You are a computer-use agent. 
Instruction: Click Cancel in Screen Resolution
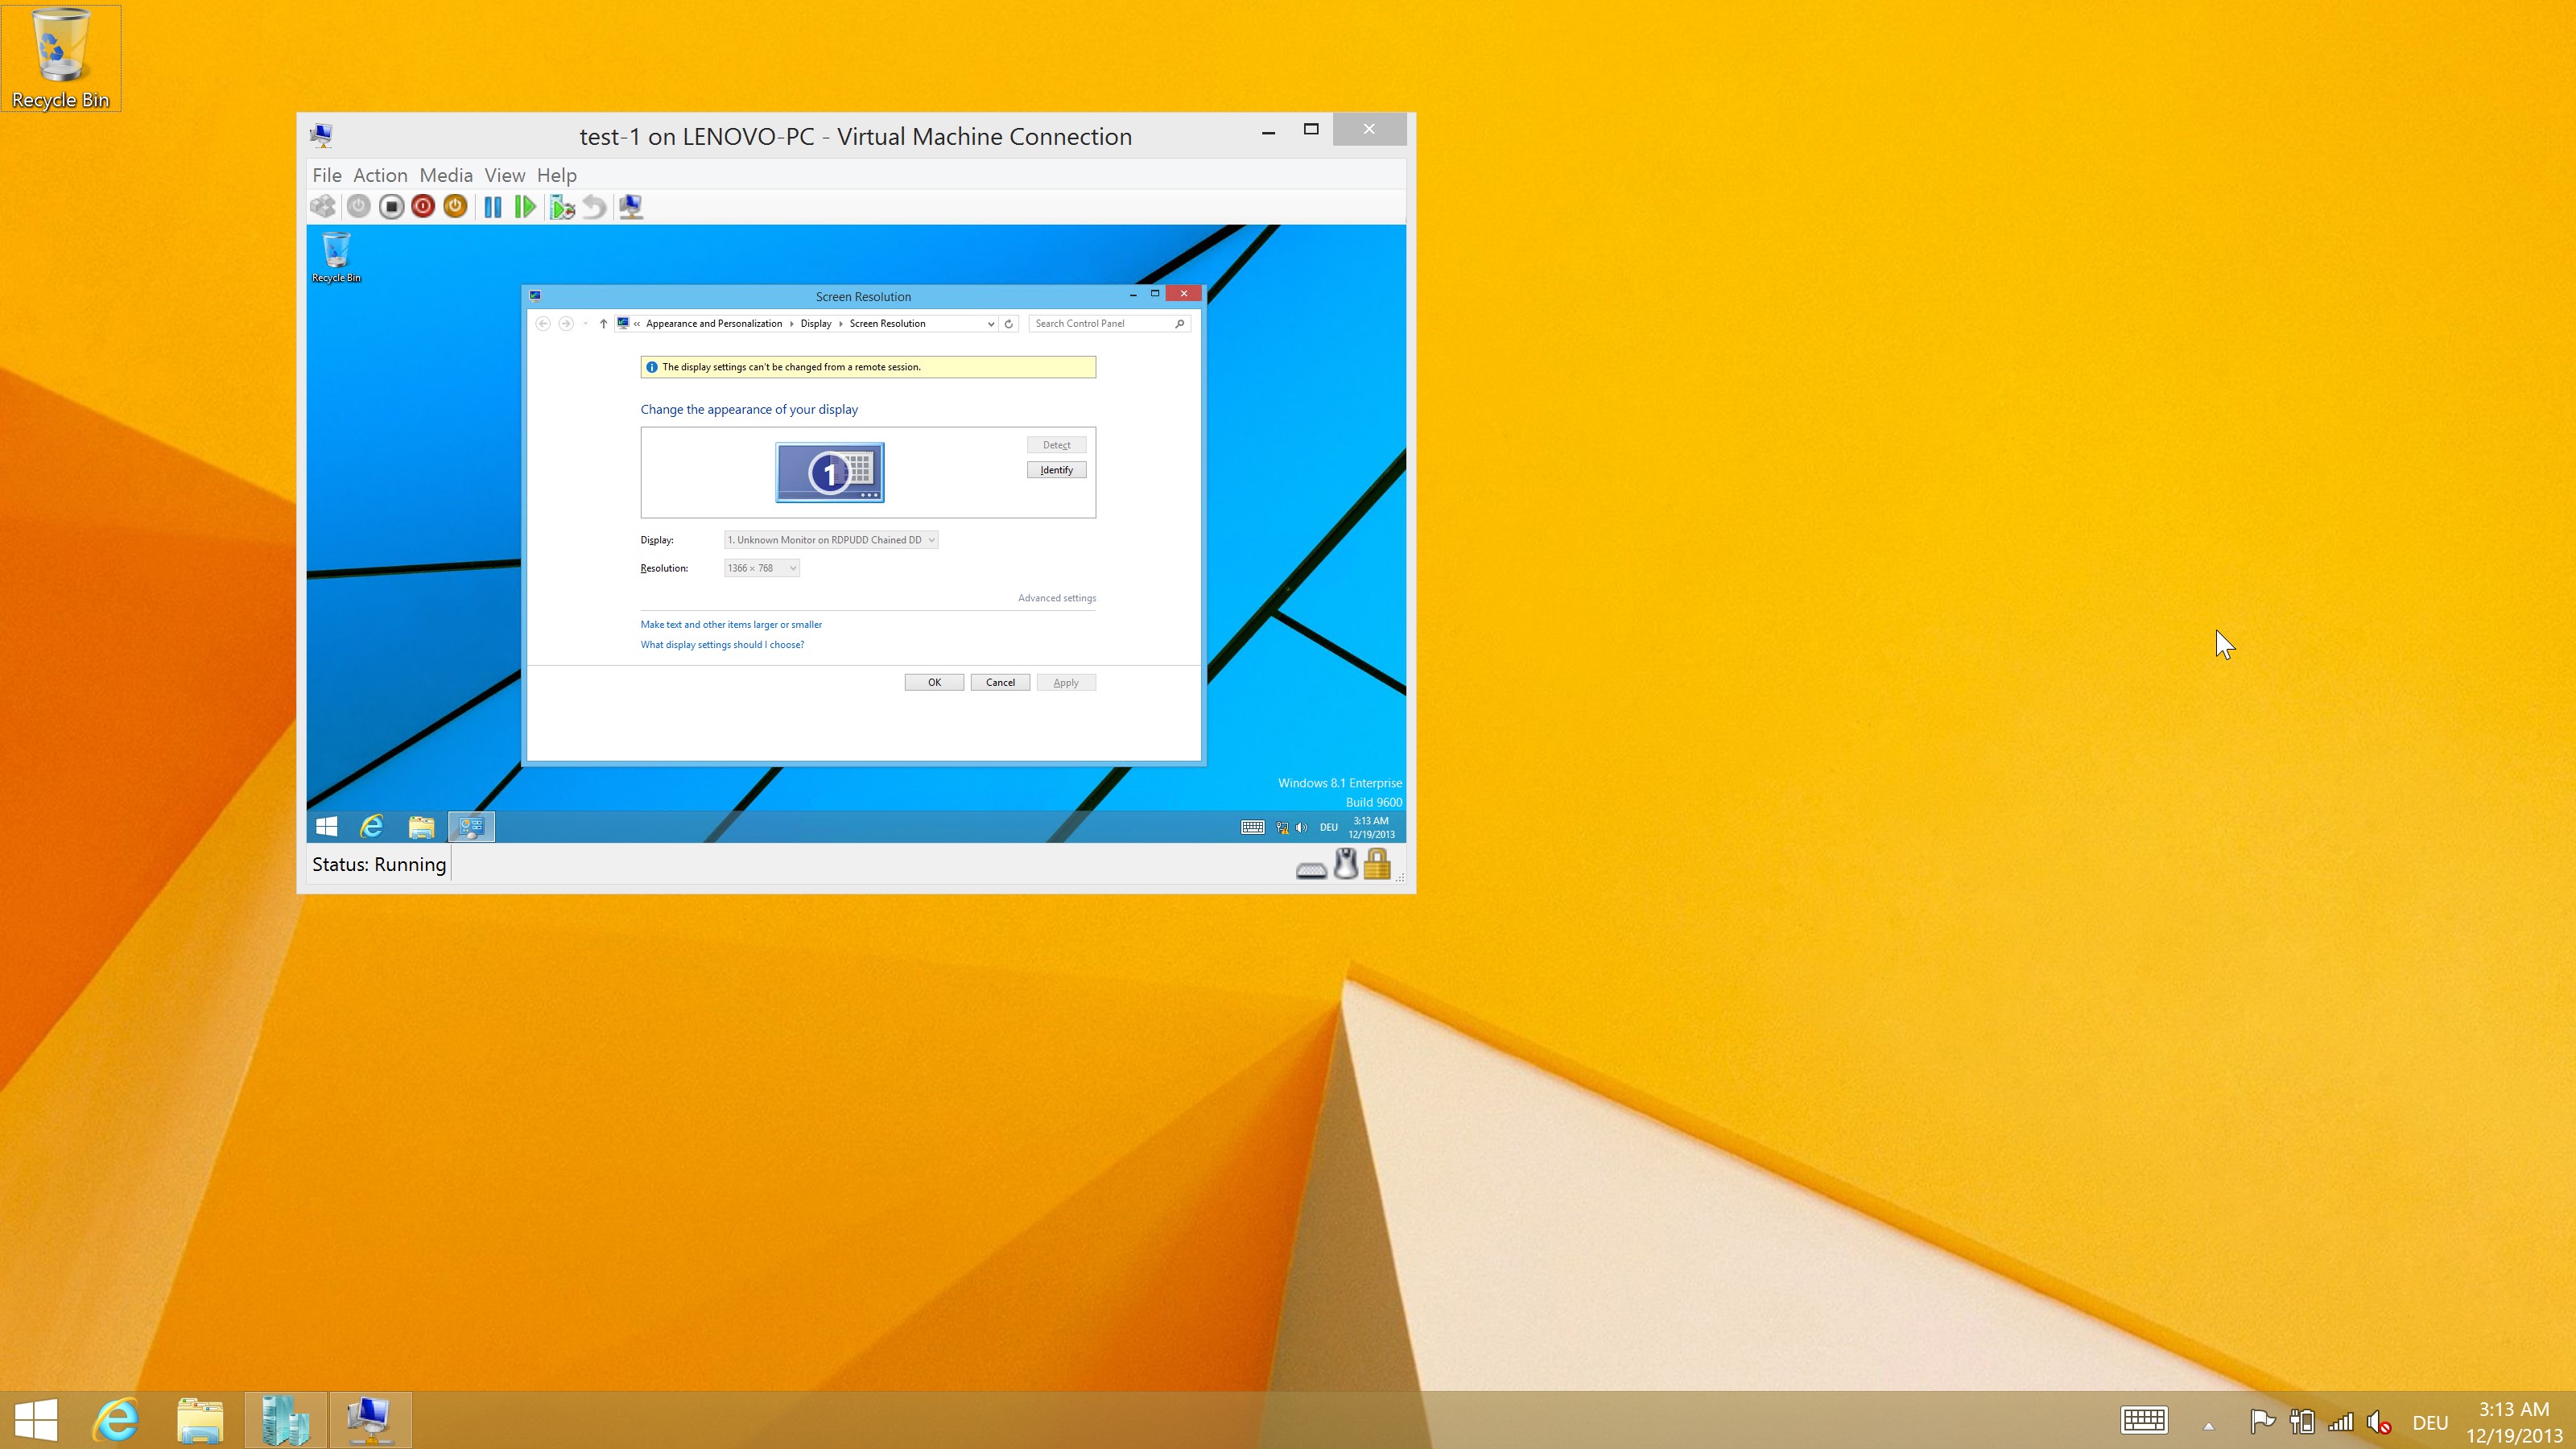click(x=1000, y=682)
